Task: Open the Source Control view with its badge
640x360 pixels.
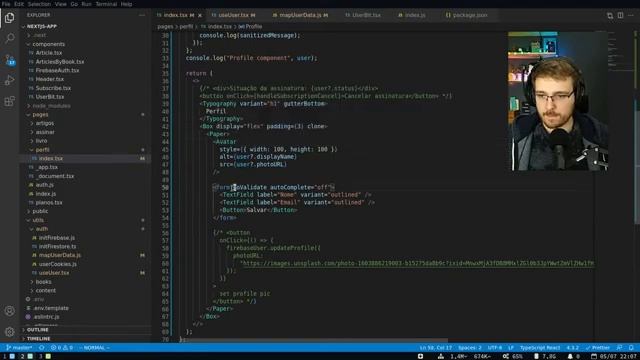Action: (x=10, y=60)
